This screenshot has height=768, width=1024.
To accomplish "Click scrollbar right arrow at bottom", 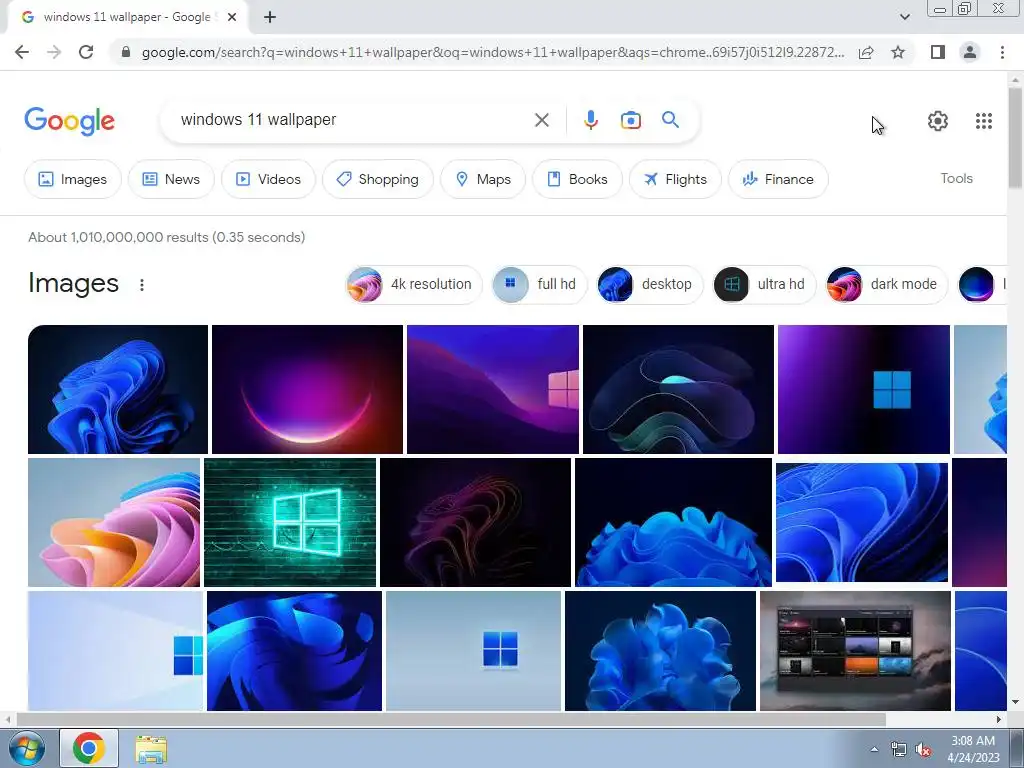I will pos(999,719).
